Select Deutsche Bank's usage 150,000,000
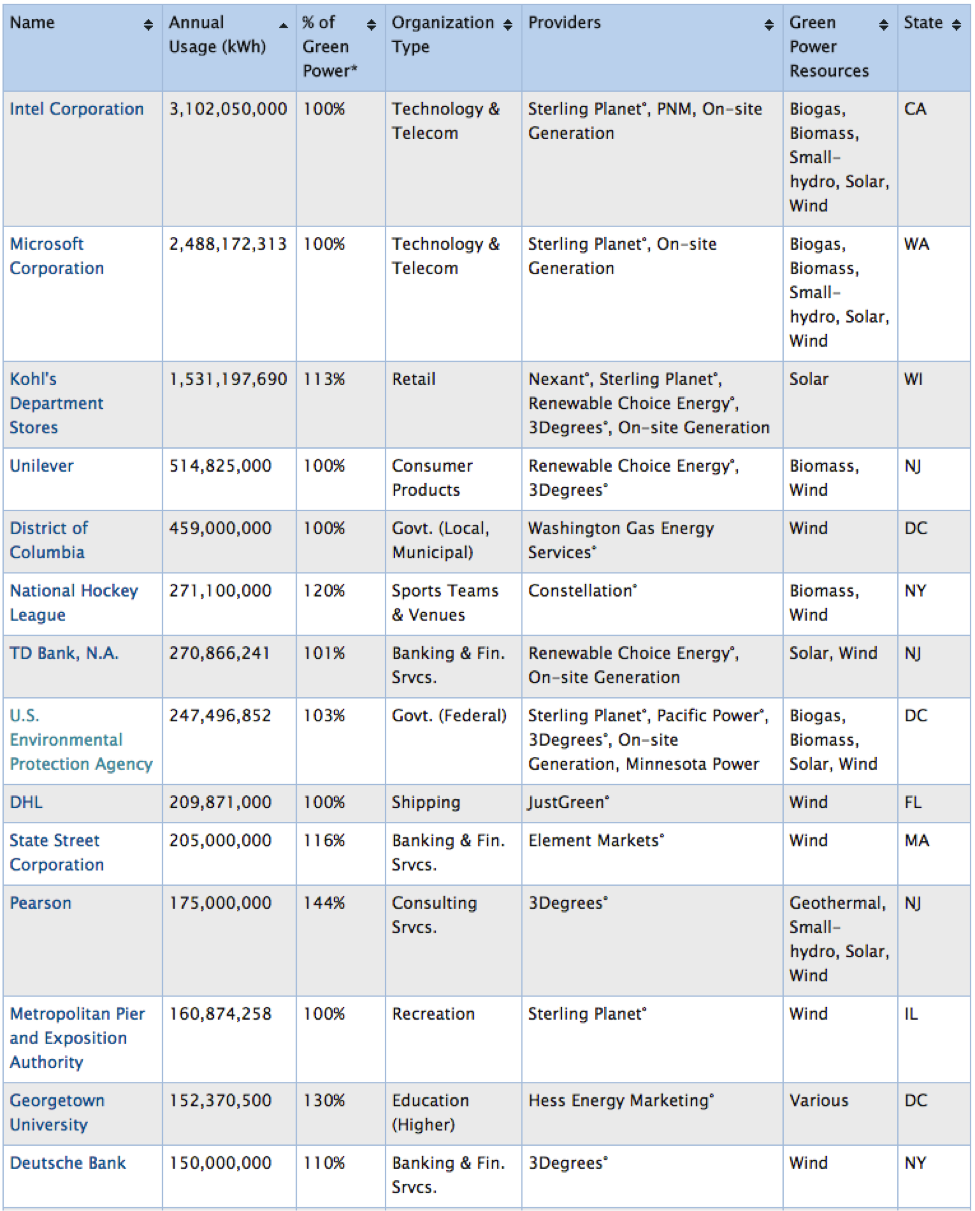 (x=220, y=1163)
